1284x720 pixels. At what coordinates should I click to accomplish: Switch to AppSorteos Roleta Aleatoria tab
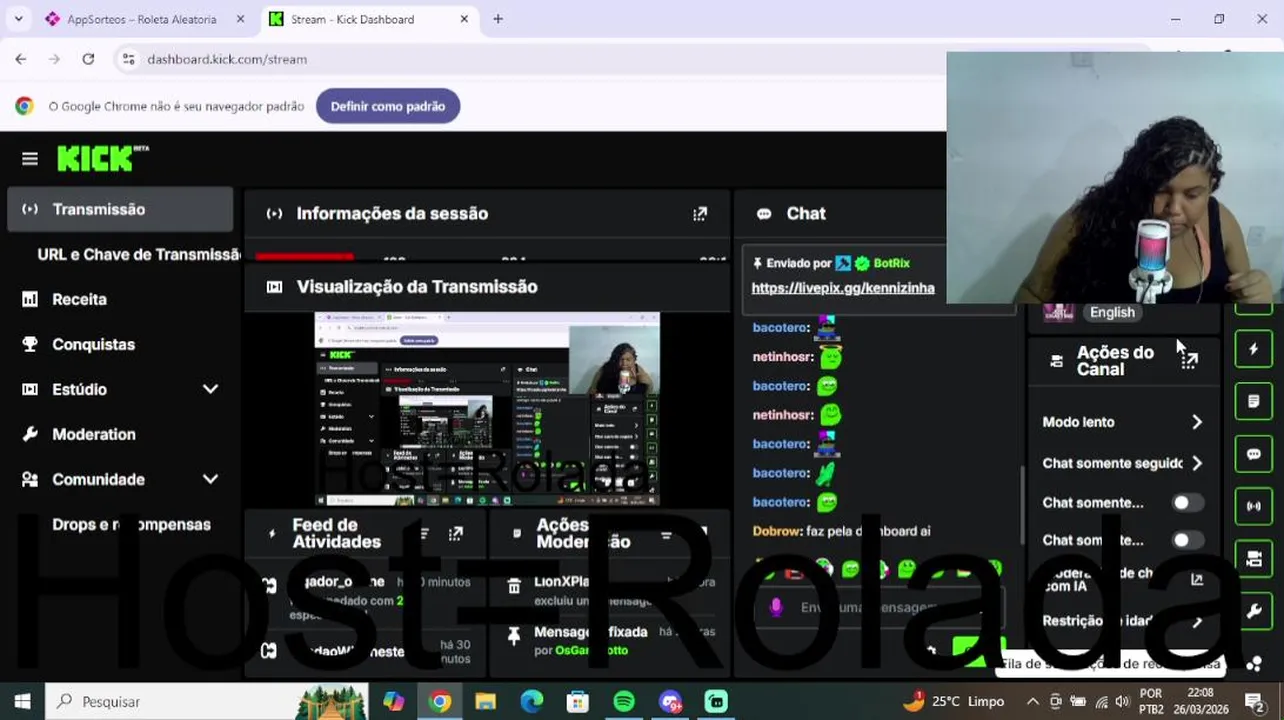click(x=141, y=19)
